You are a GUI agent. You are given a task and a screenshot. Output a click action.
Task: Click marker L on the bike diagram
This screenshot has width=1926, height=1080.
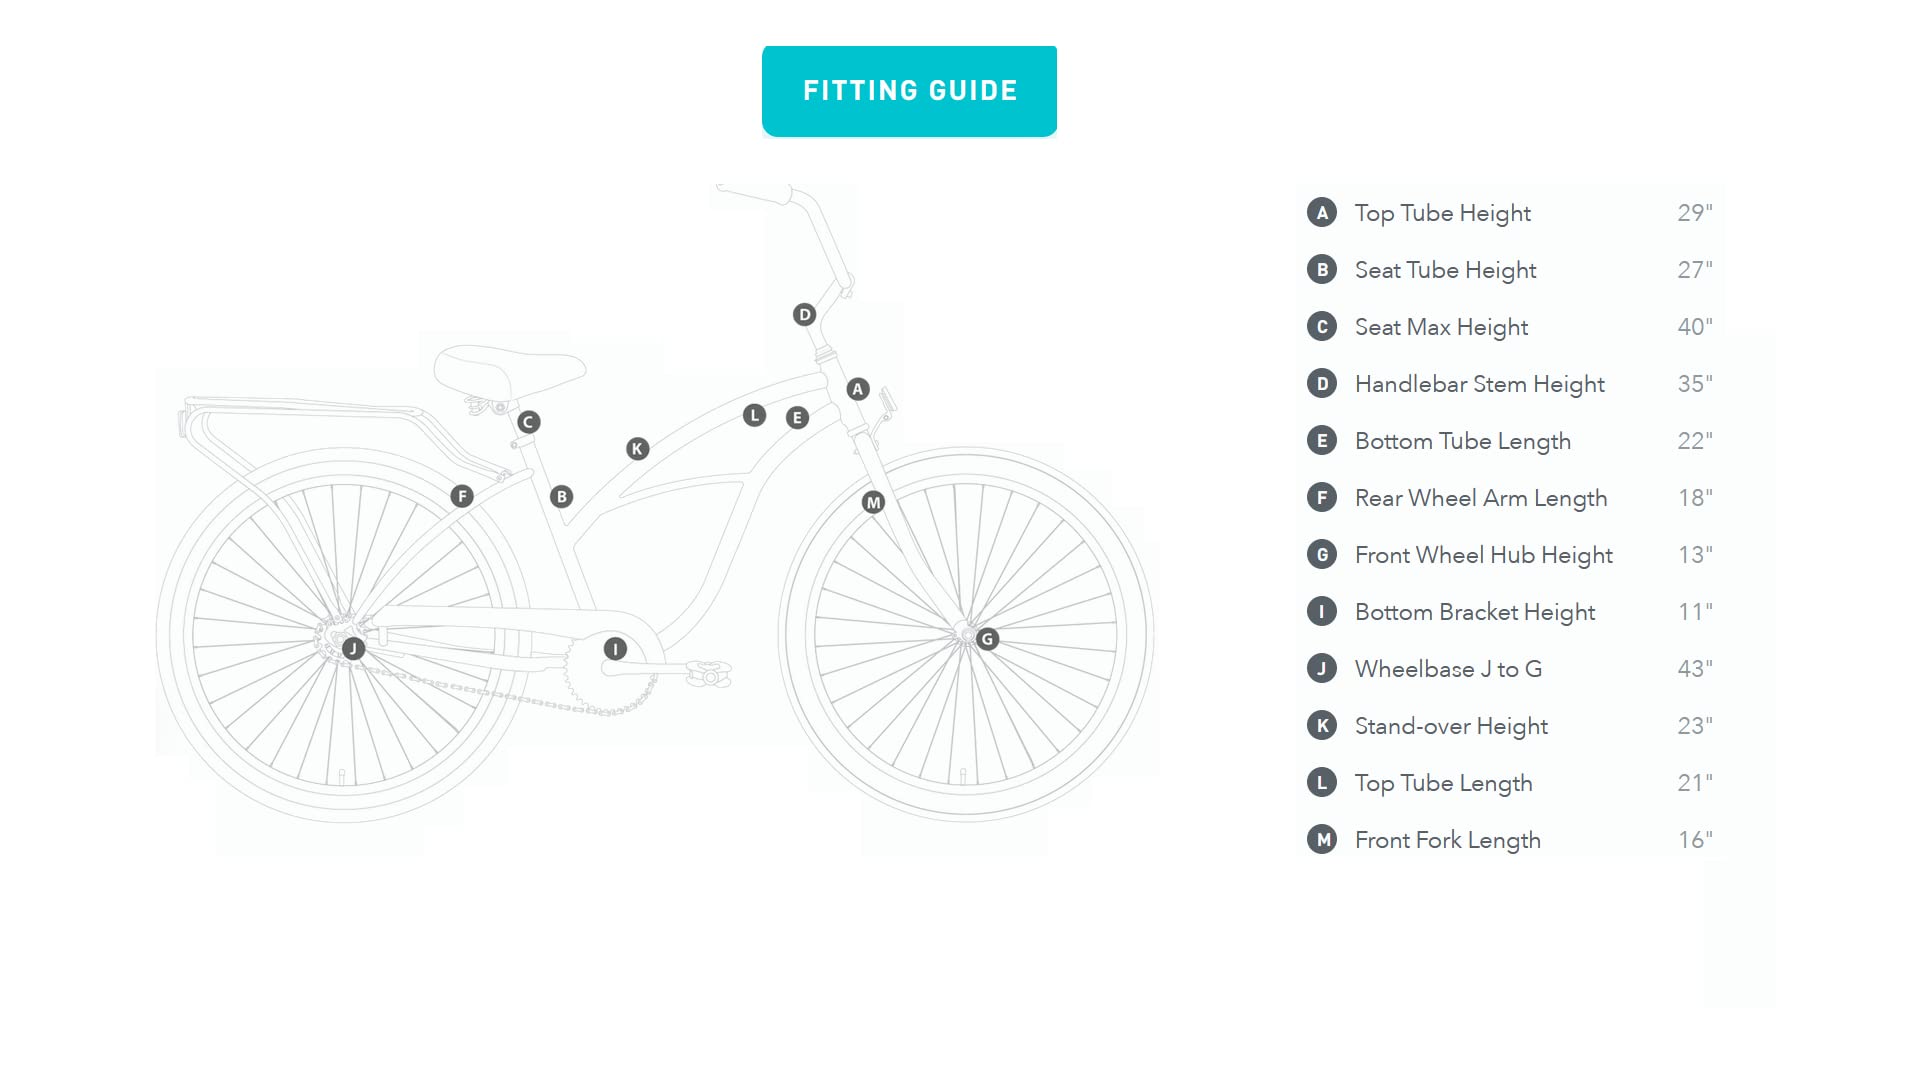click(754, 415)
